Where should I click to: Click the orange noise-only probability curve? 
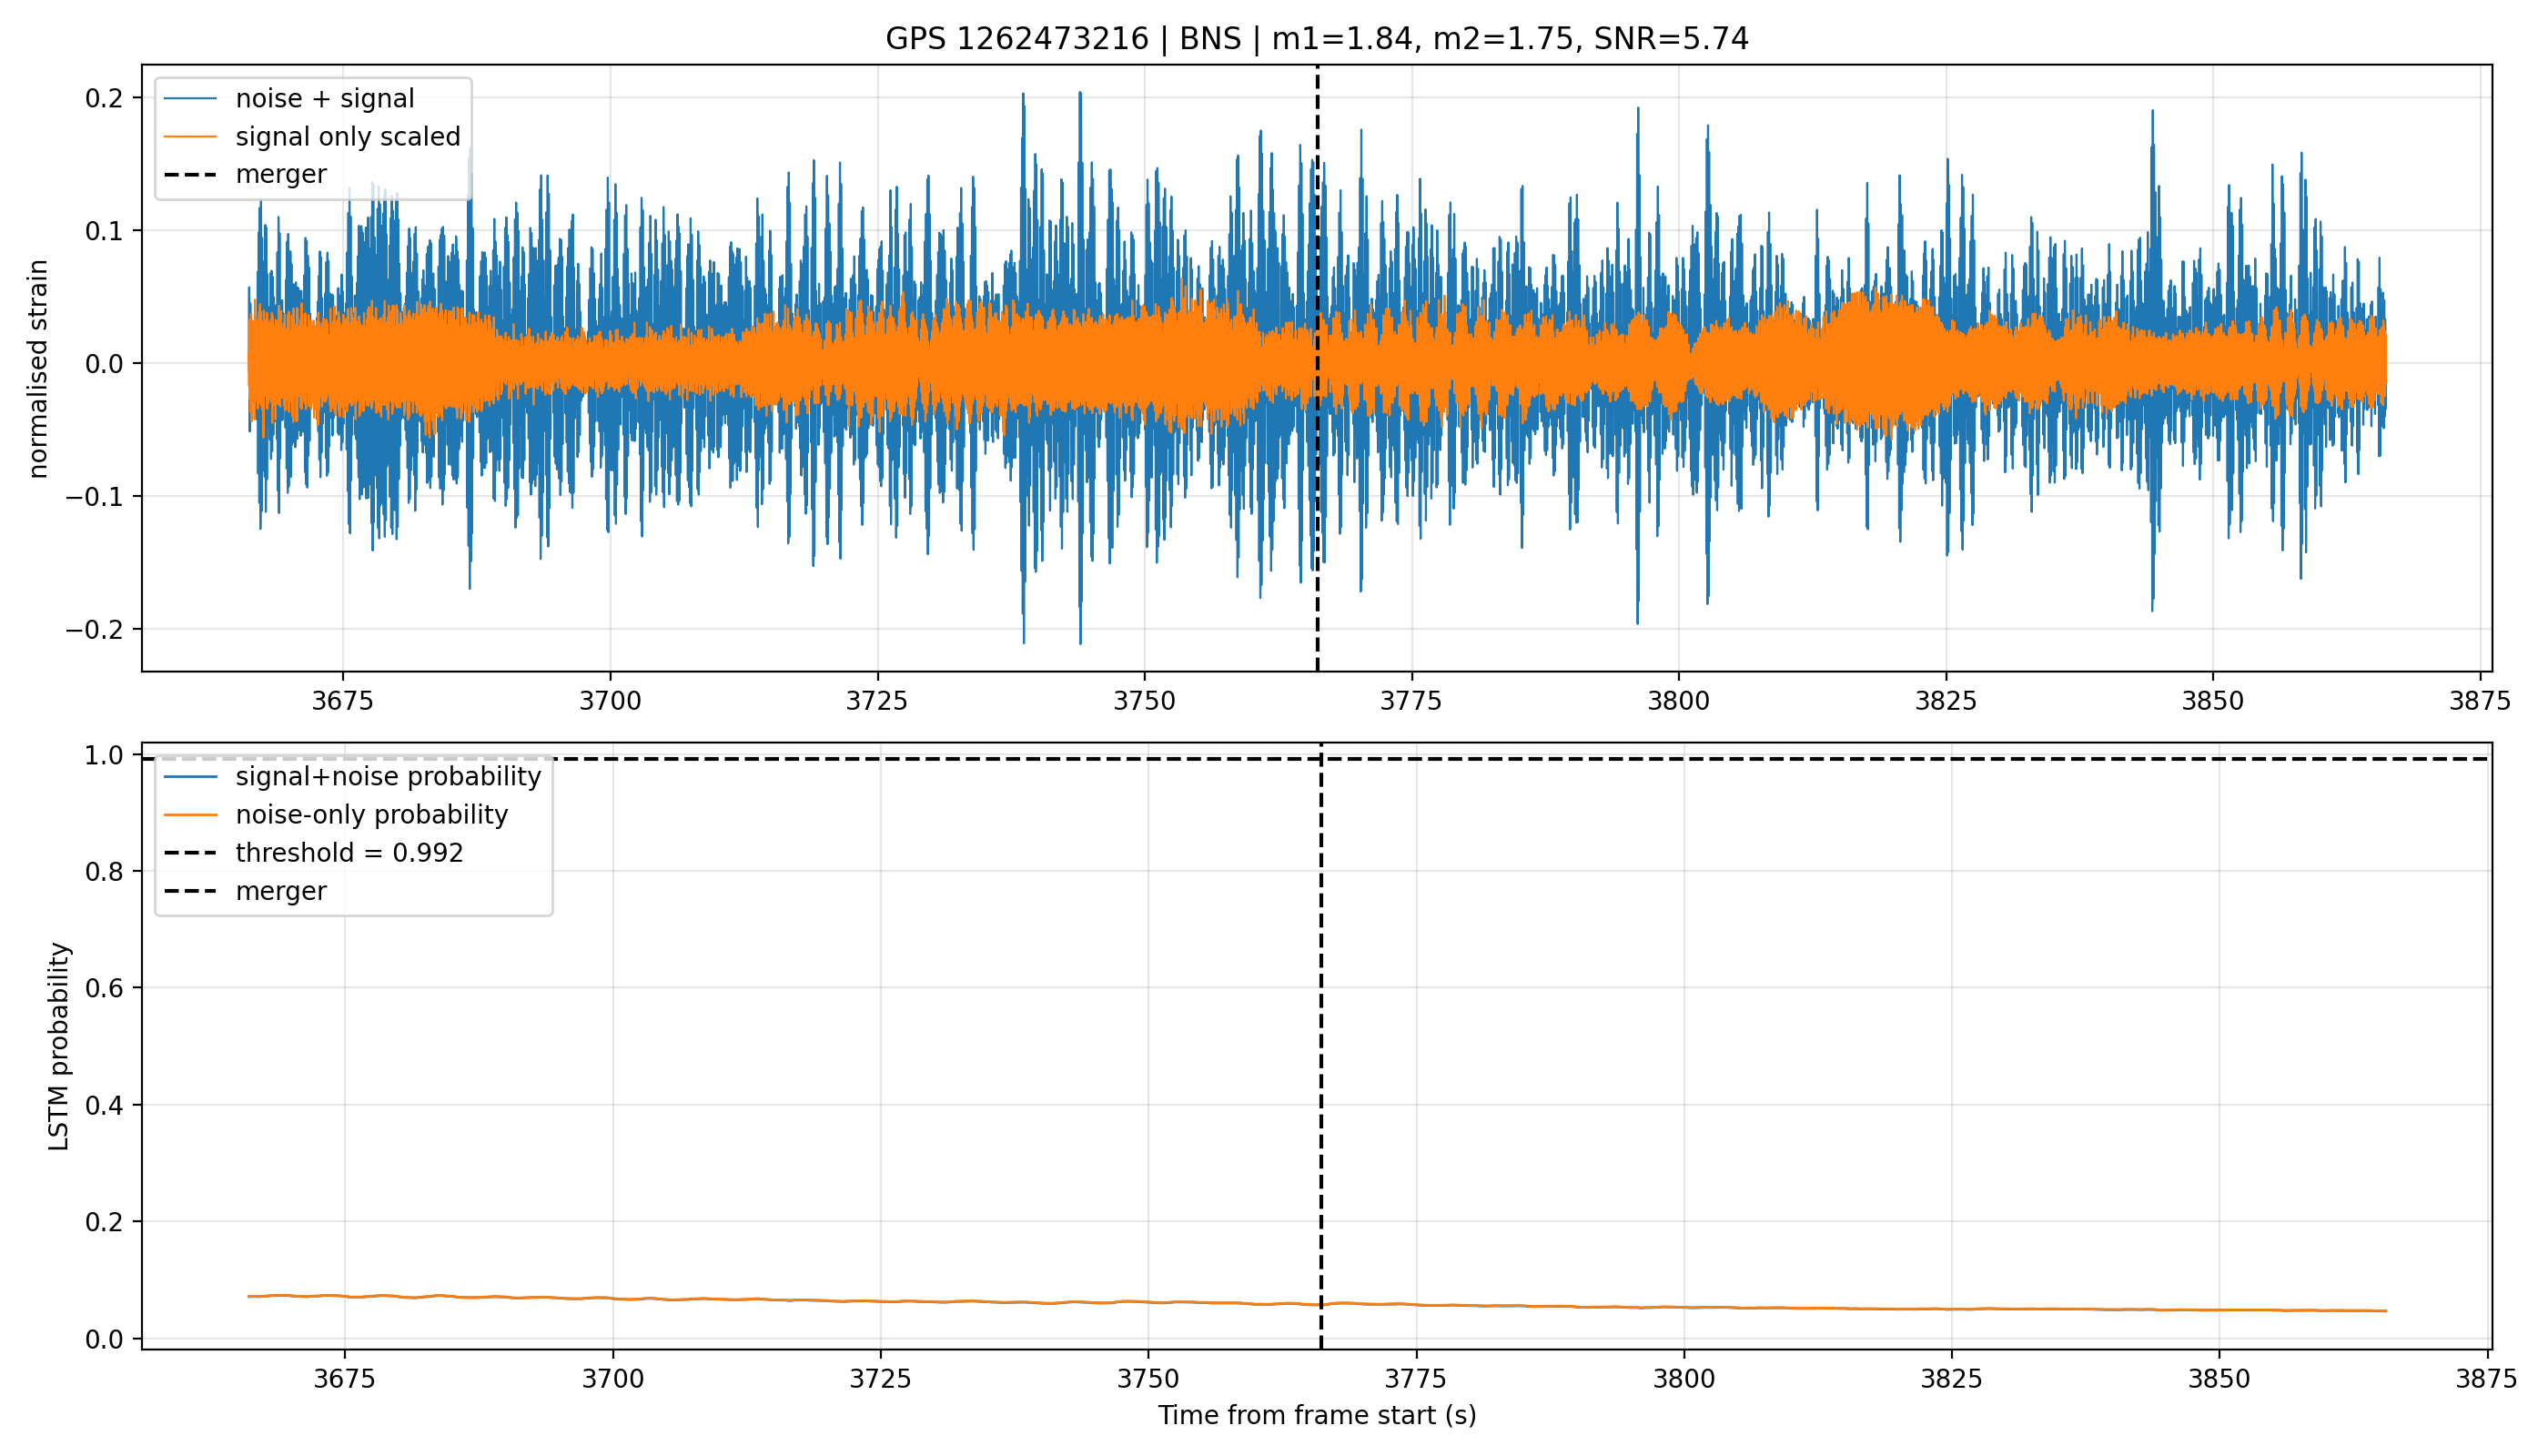(x=1000, y=1302)
